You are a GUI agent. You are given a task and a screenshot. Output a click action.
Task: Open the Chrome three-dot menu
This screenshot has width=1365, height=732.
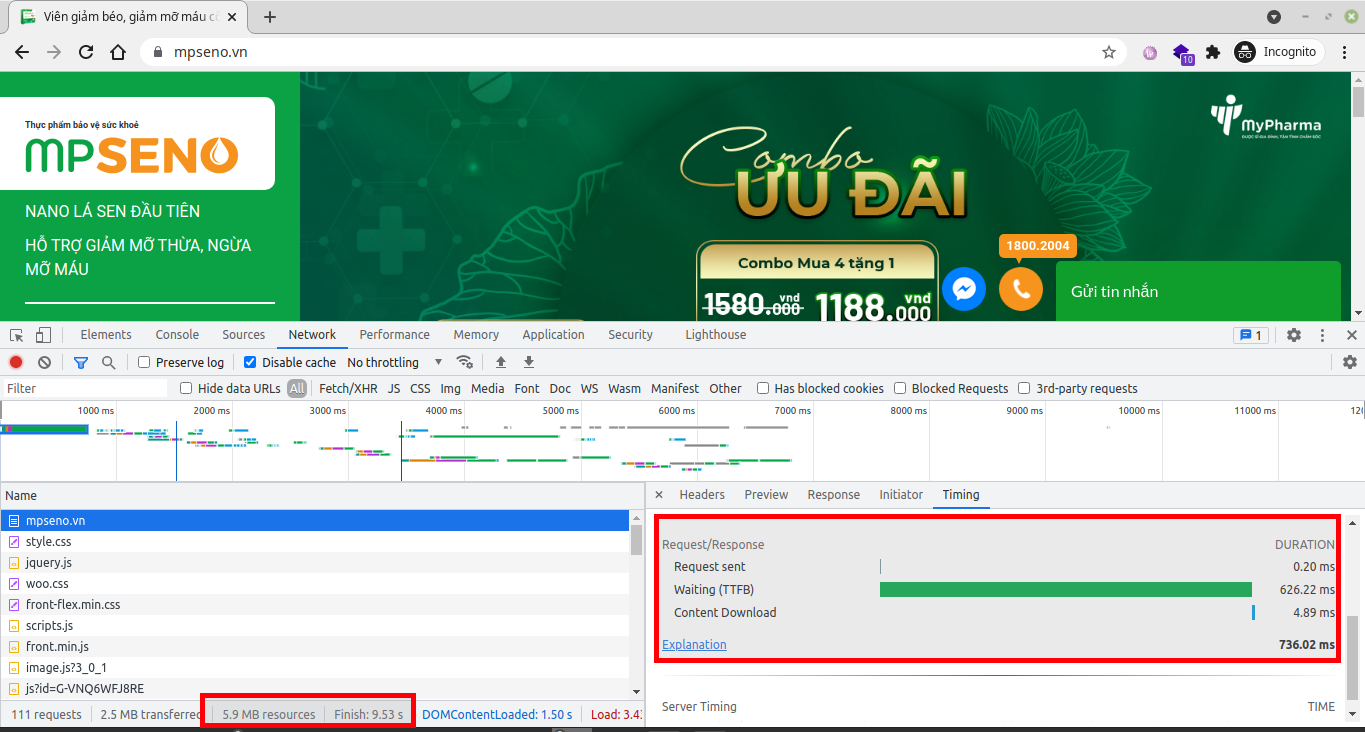tap(1344, 52)
